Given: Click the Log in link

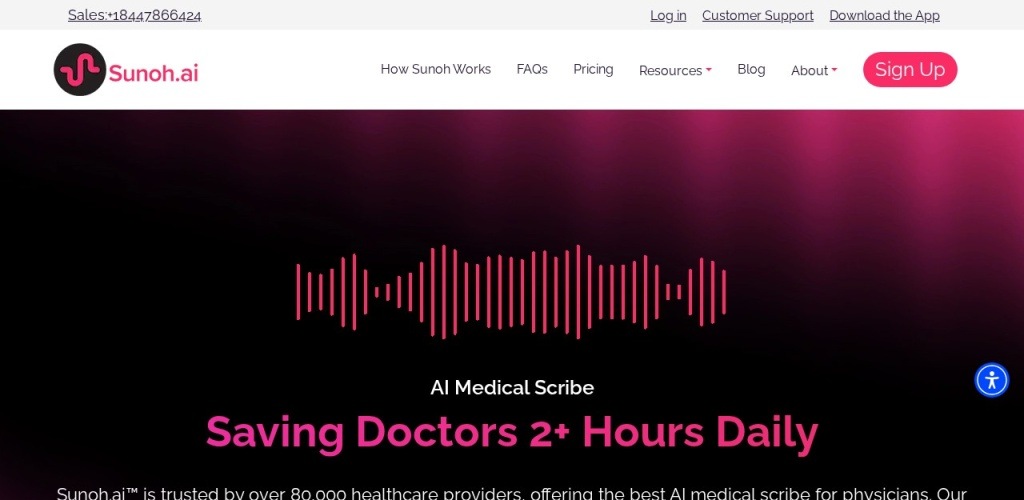Looking at the screenshot, I should (668, 16).
